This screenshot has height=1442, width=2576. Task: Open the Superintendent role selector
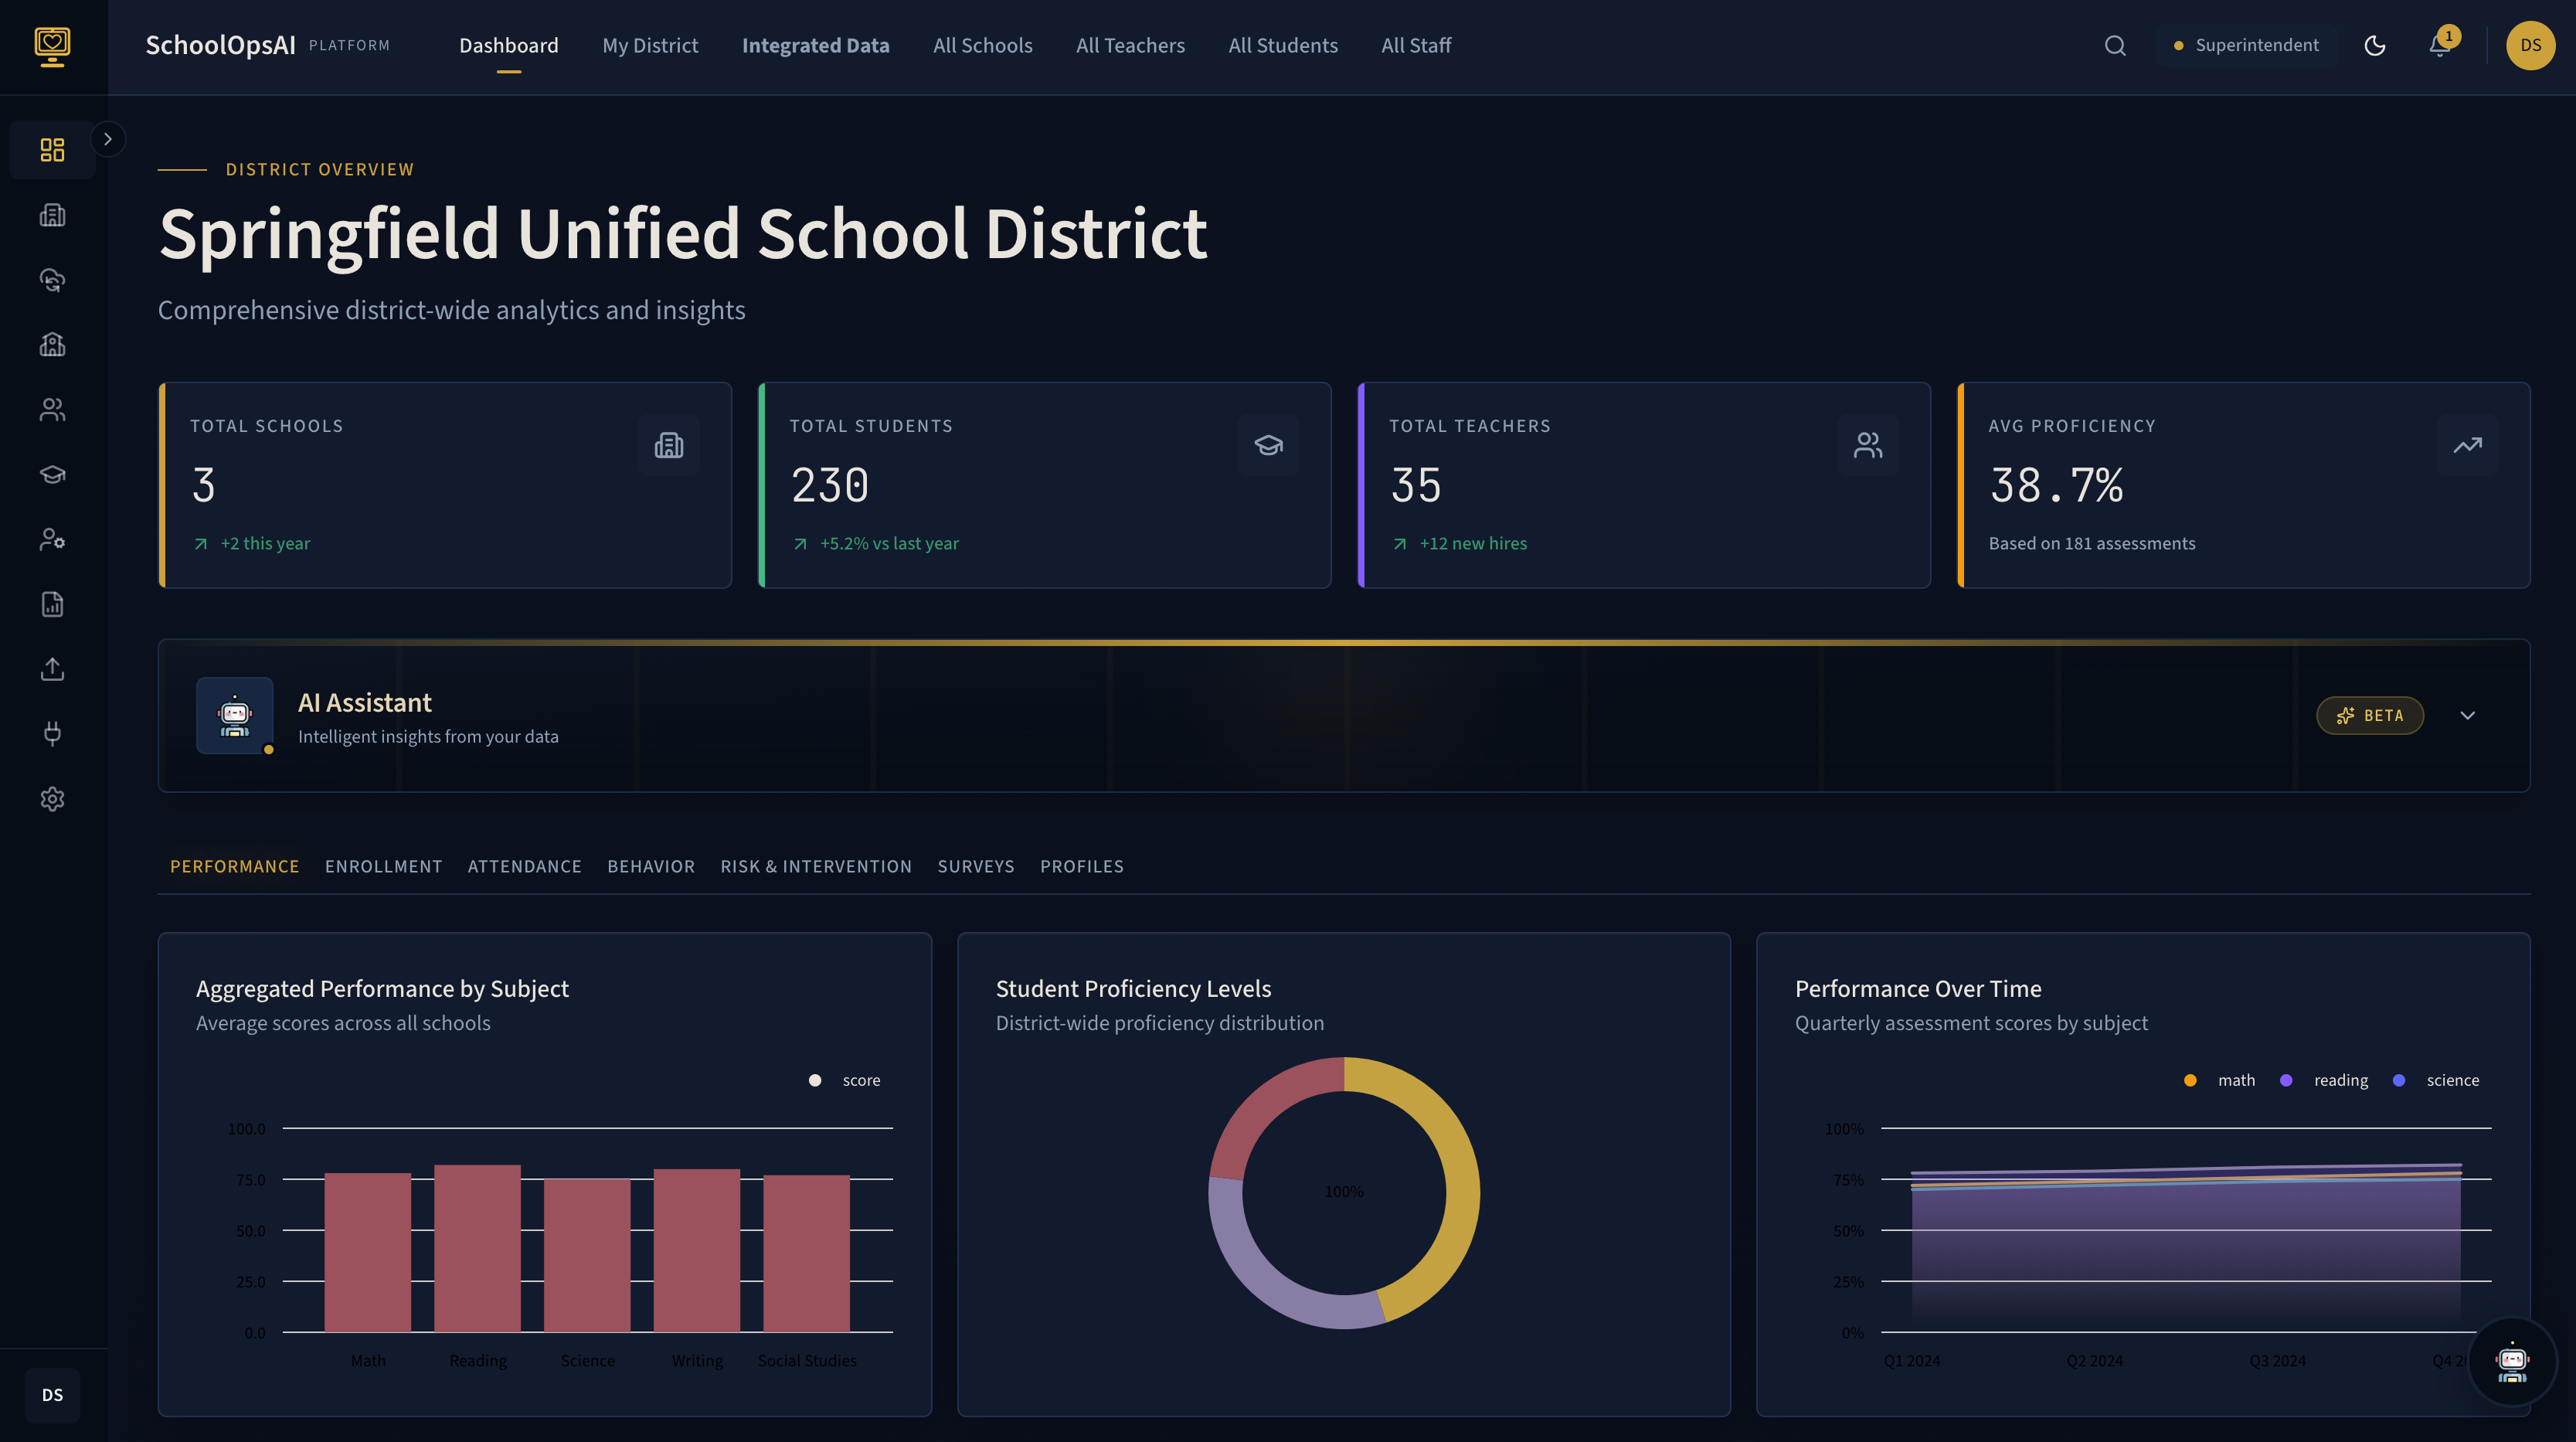(x=2245, y=45)
